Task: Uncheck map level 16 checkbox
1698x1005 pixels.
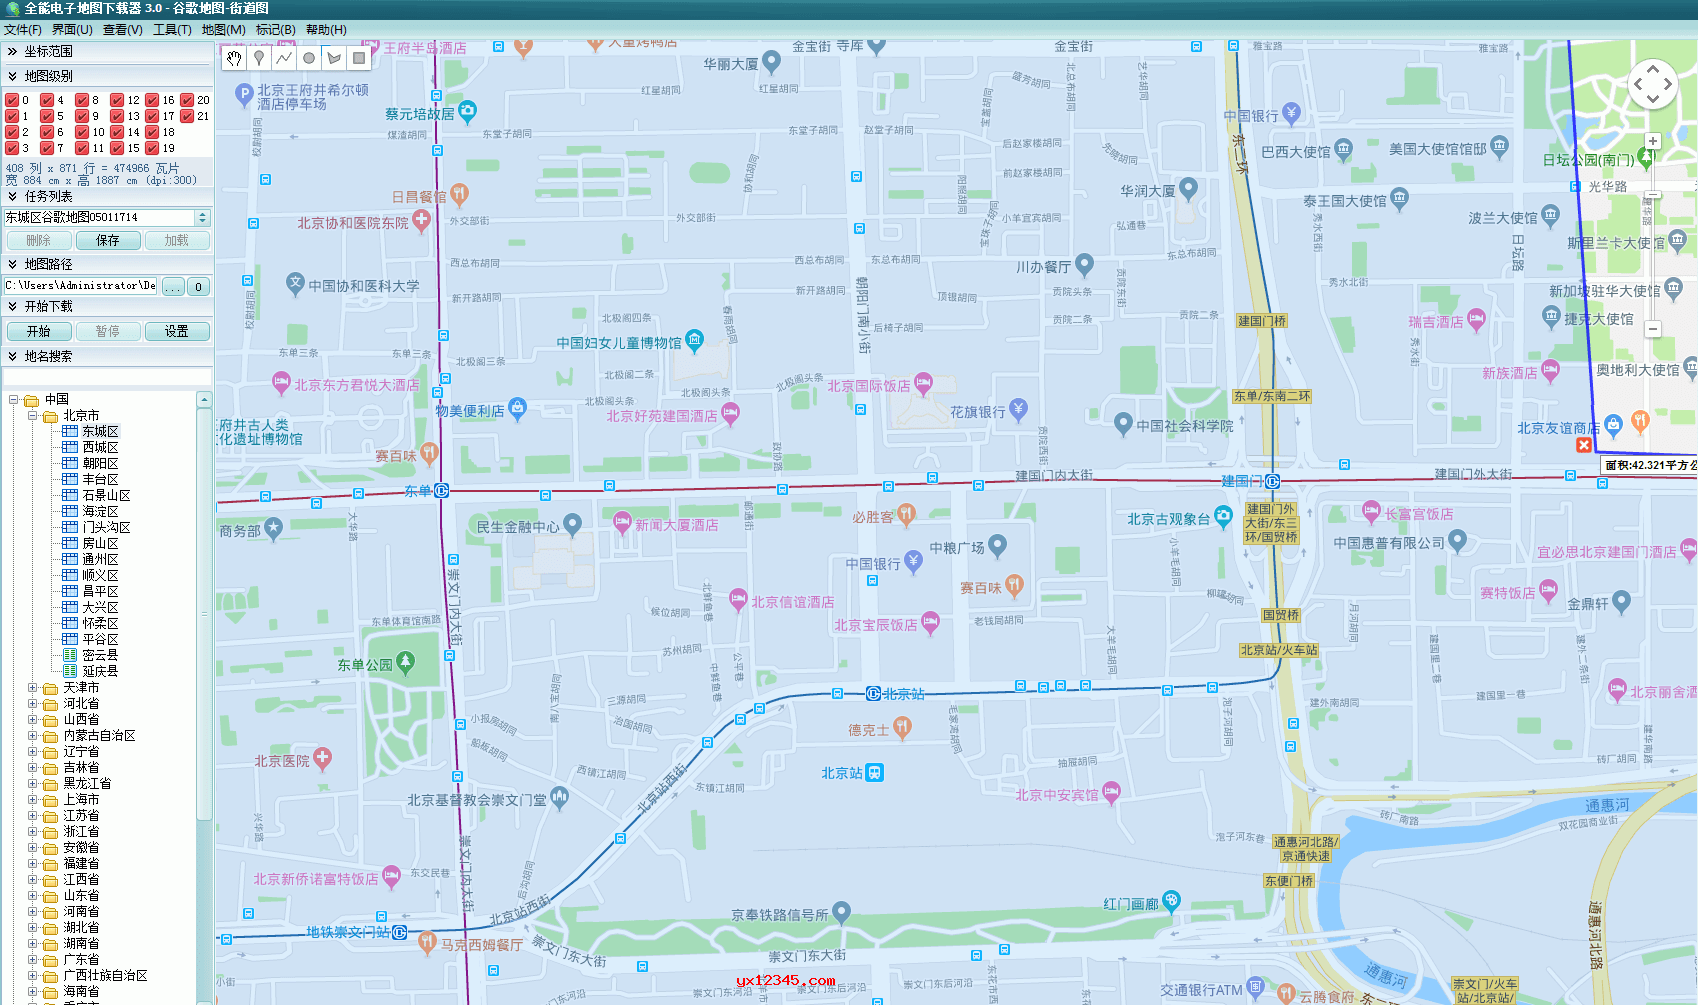Action: pyautogui.click(x=152, y=100)
